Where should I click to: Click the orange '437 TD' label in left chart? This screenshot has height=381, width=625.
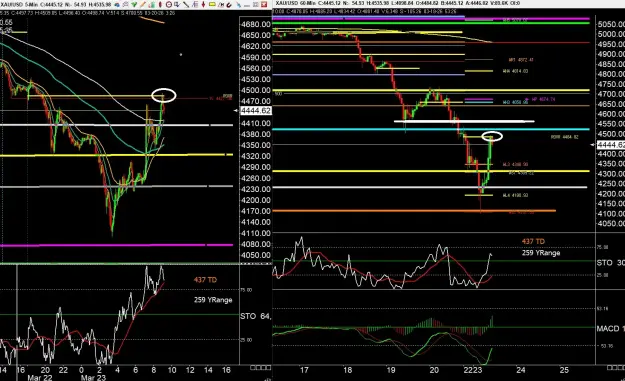[x=205, y=280]
